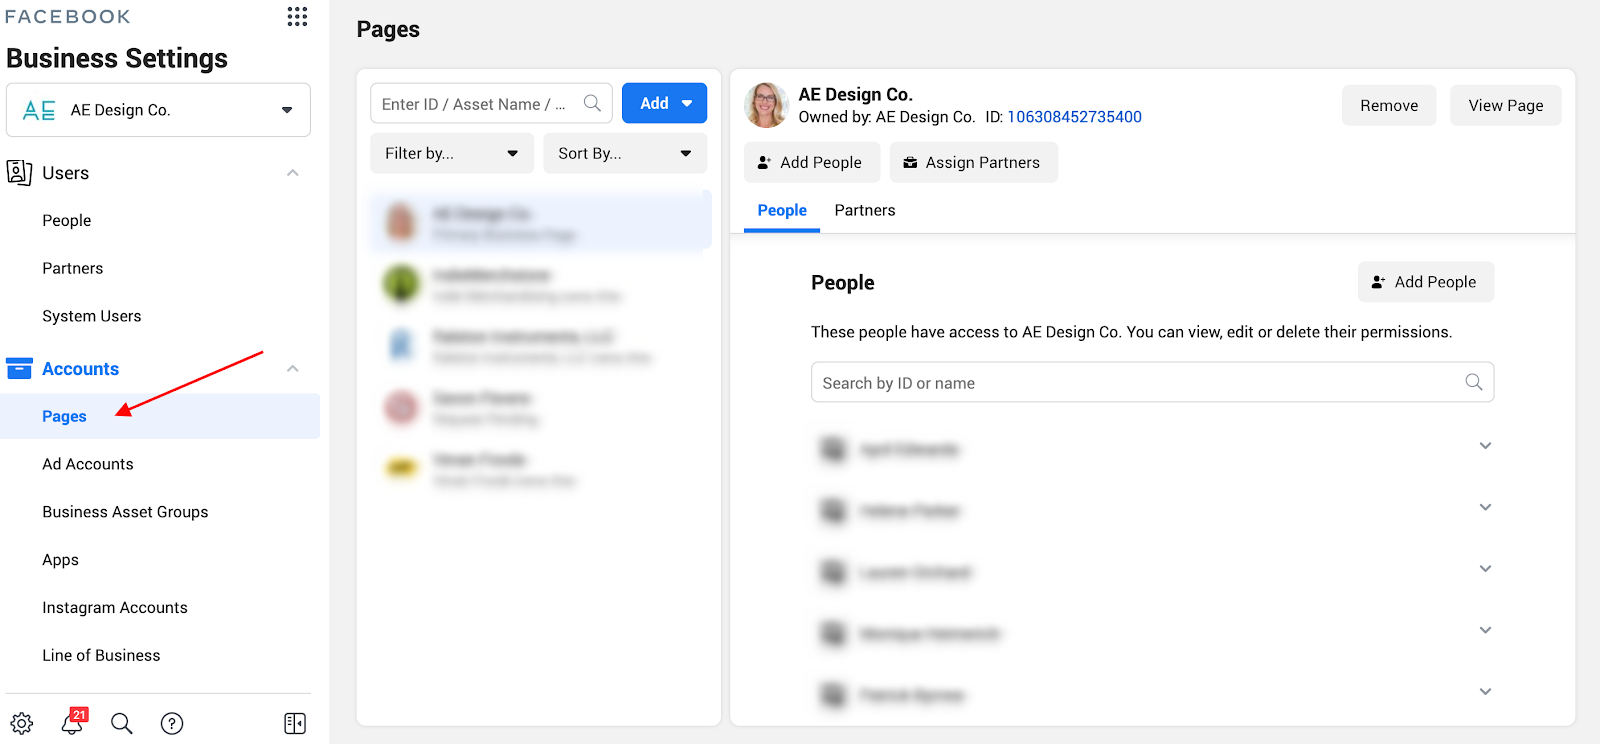Screen dimensions: 1600x744
Task: Toggle the sidebar collapse panel icon
Action: click(x=295, y=723)
